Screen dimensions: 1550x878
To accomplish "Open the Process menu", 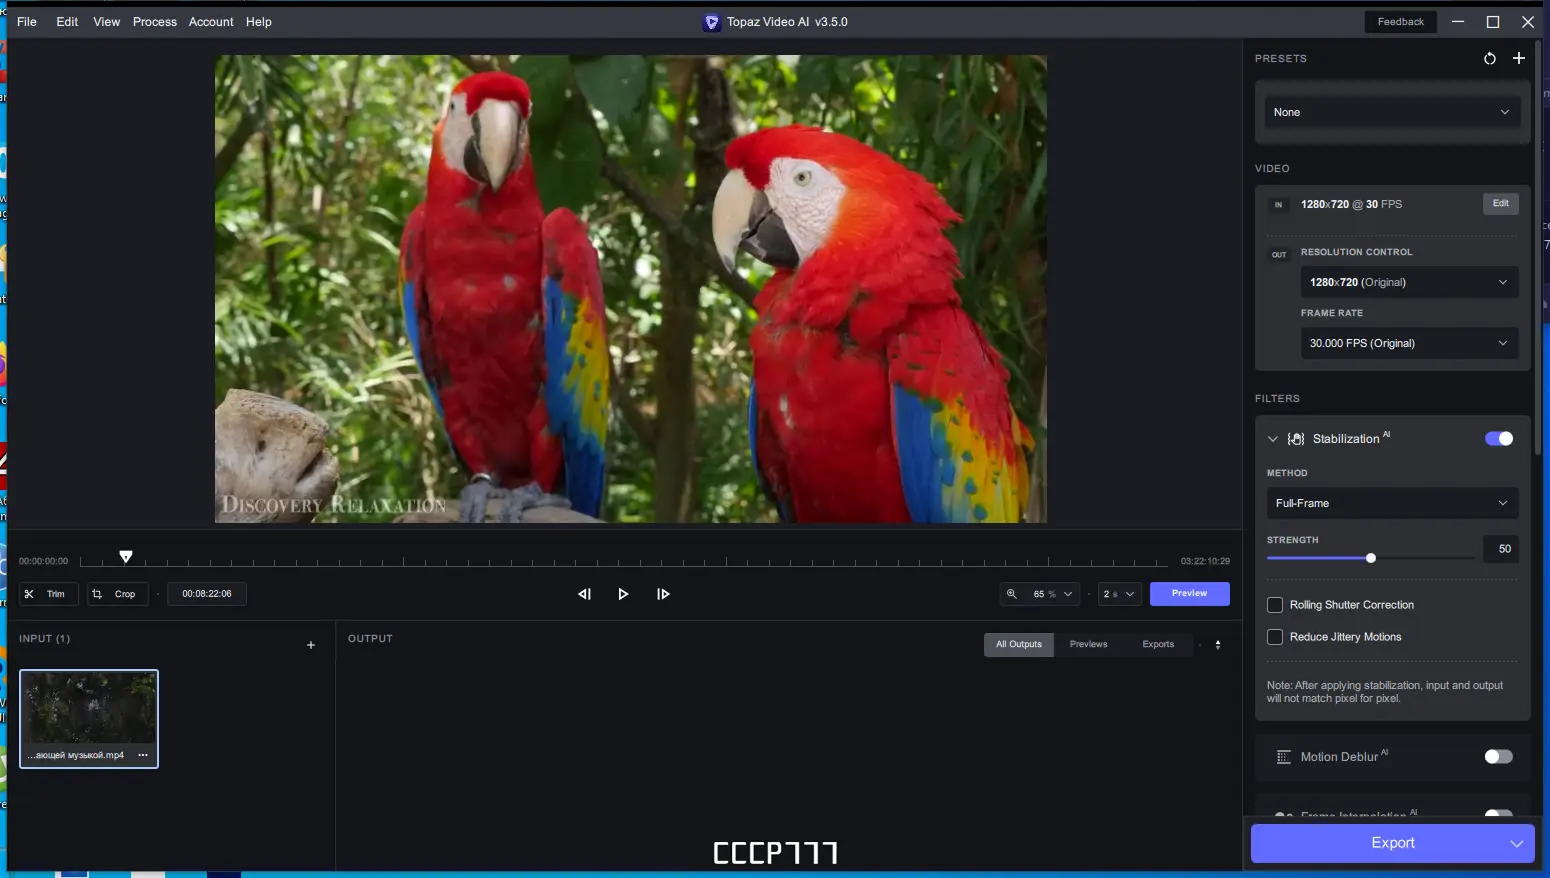I will (155, 21).
